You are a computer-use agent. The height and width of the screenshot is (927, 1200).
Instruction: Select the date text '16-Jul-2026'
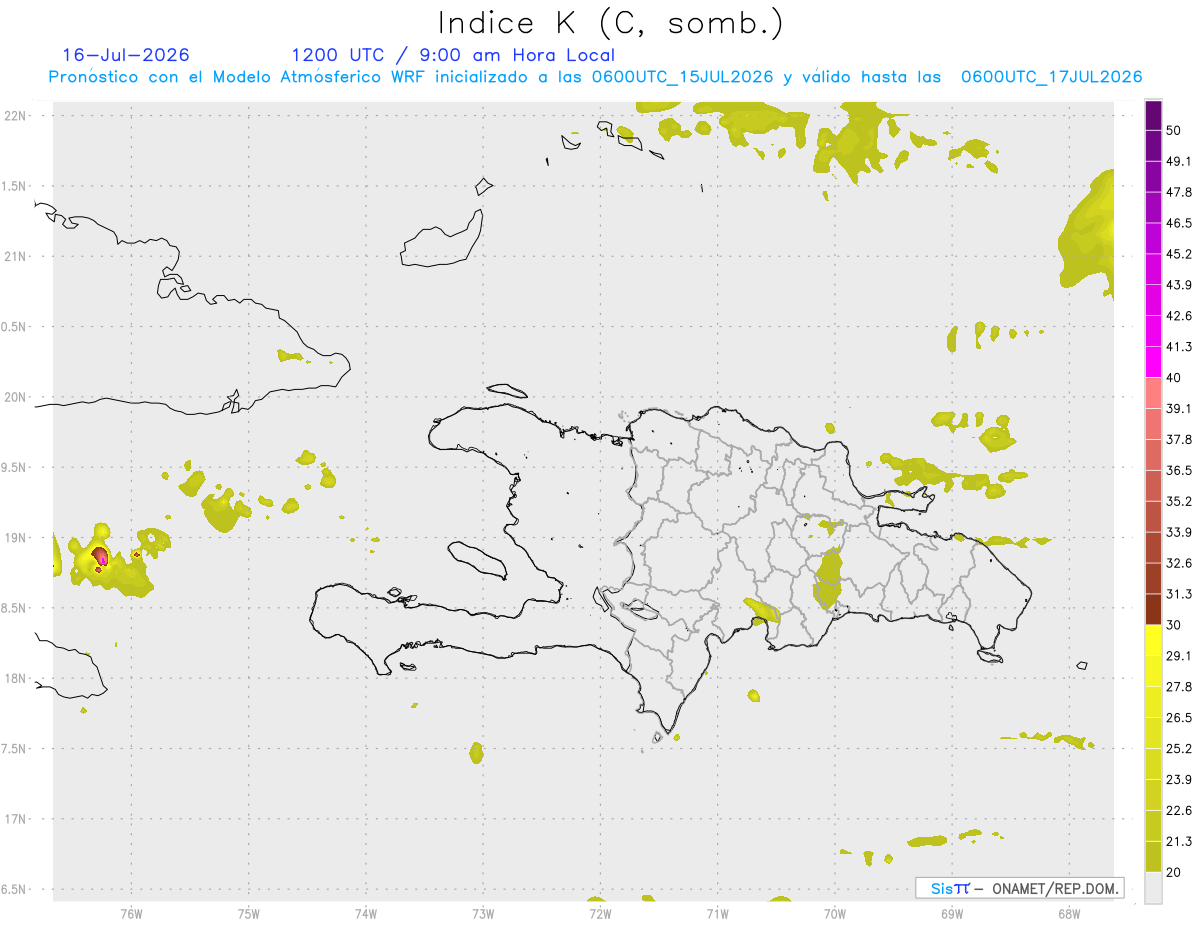(x=126, y=55)
